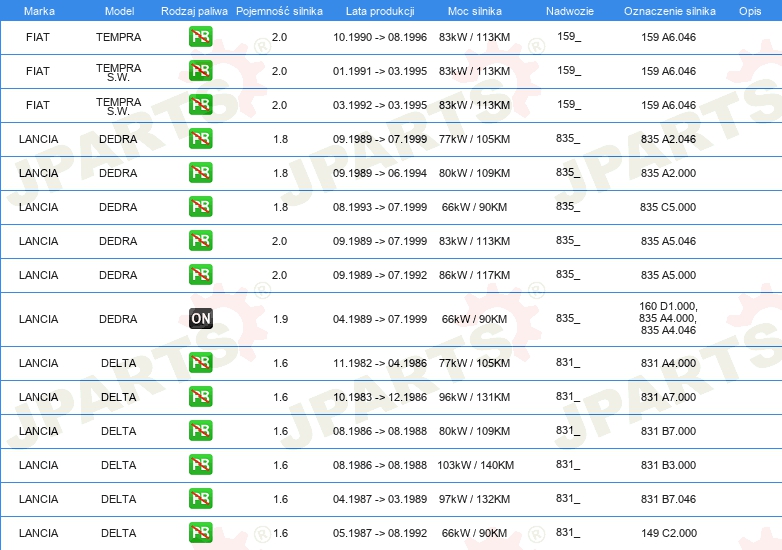The height and width of the screenshot is (550, 782).
Task: Click petrol icon for Dedra 86kW / 117KM row
Action: click(201, 274)
